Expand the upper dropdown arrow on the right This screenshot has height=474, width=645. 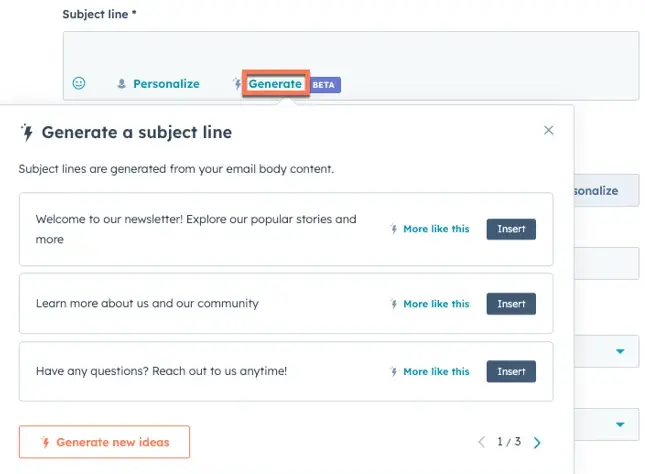620,351
